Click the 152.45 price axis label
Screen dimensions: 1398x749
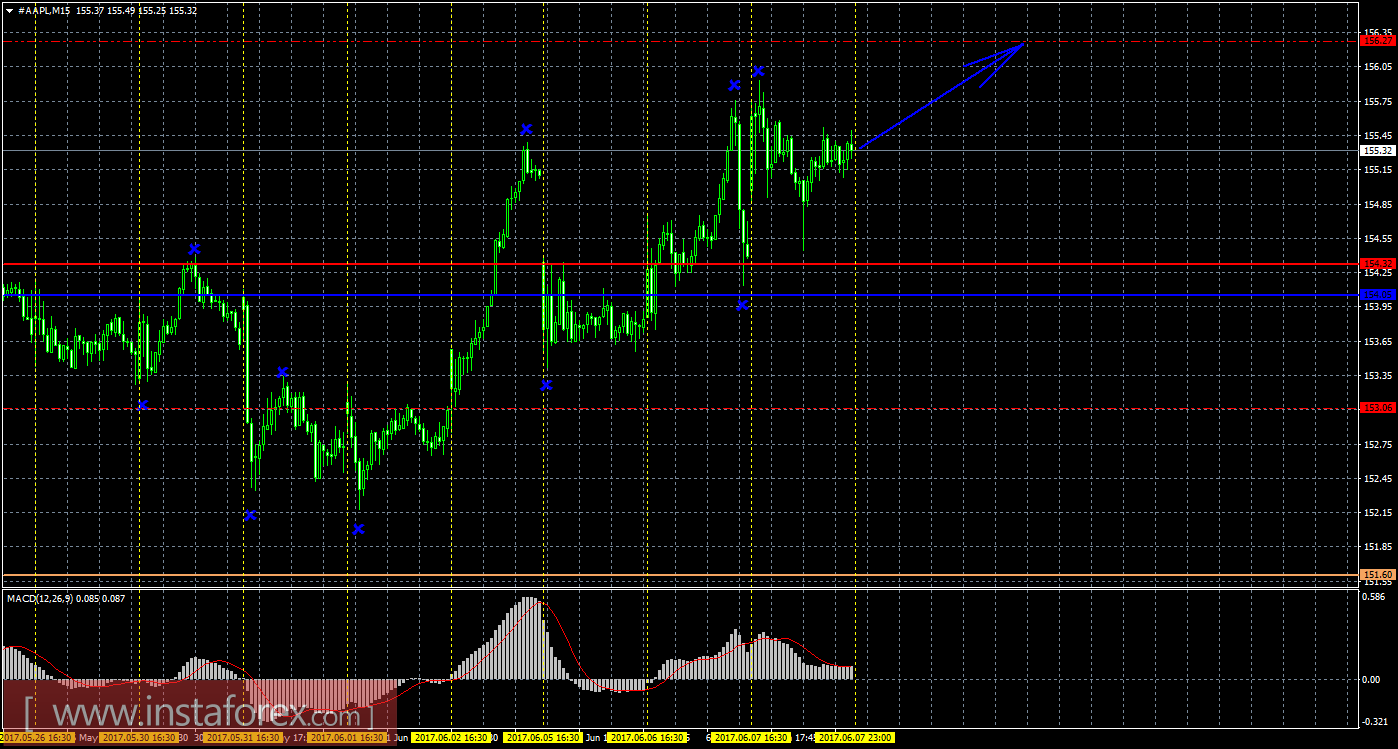(x=1378, y=478)
